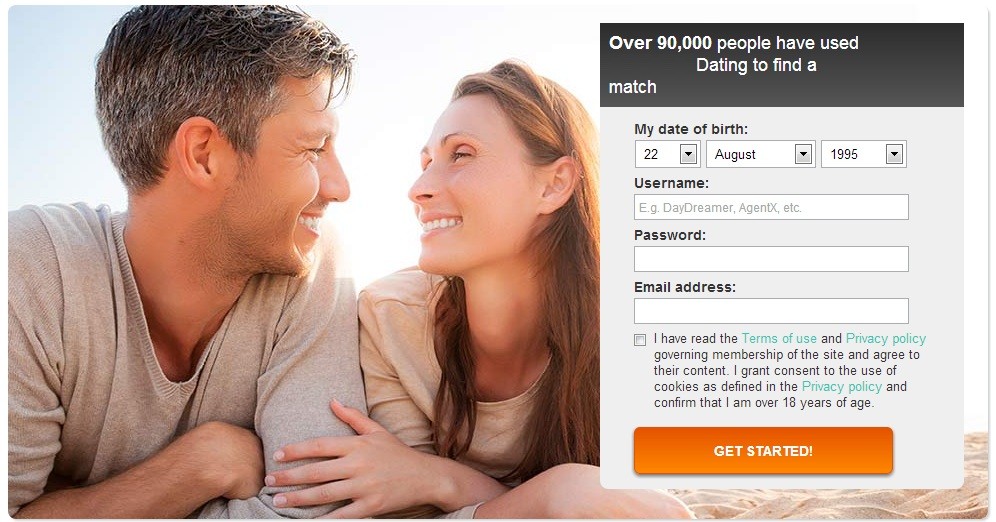Click the GET STARTED! button
The image size is (996, 522).
764,451
